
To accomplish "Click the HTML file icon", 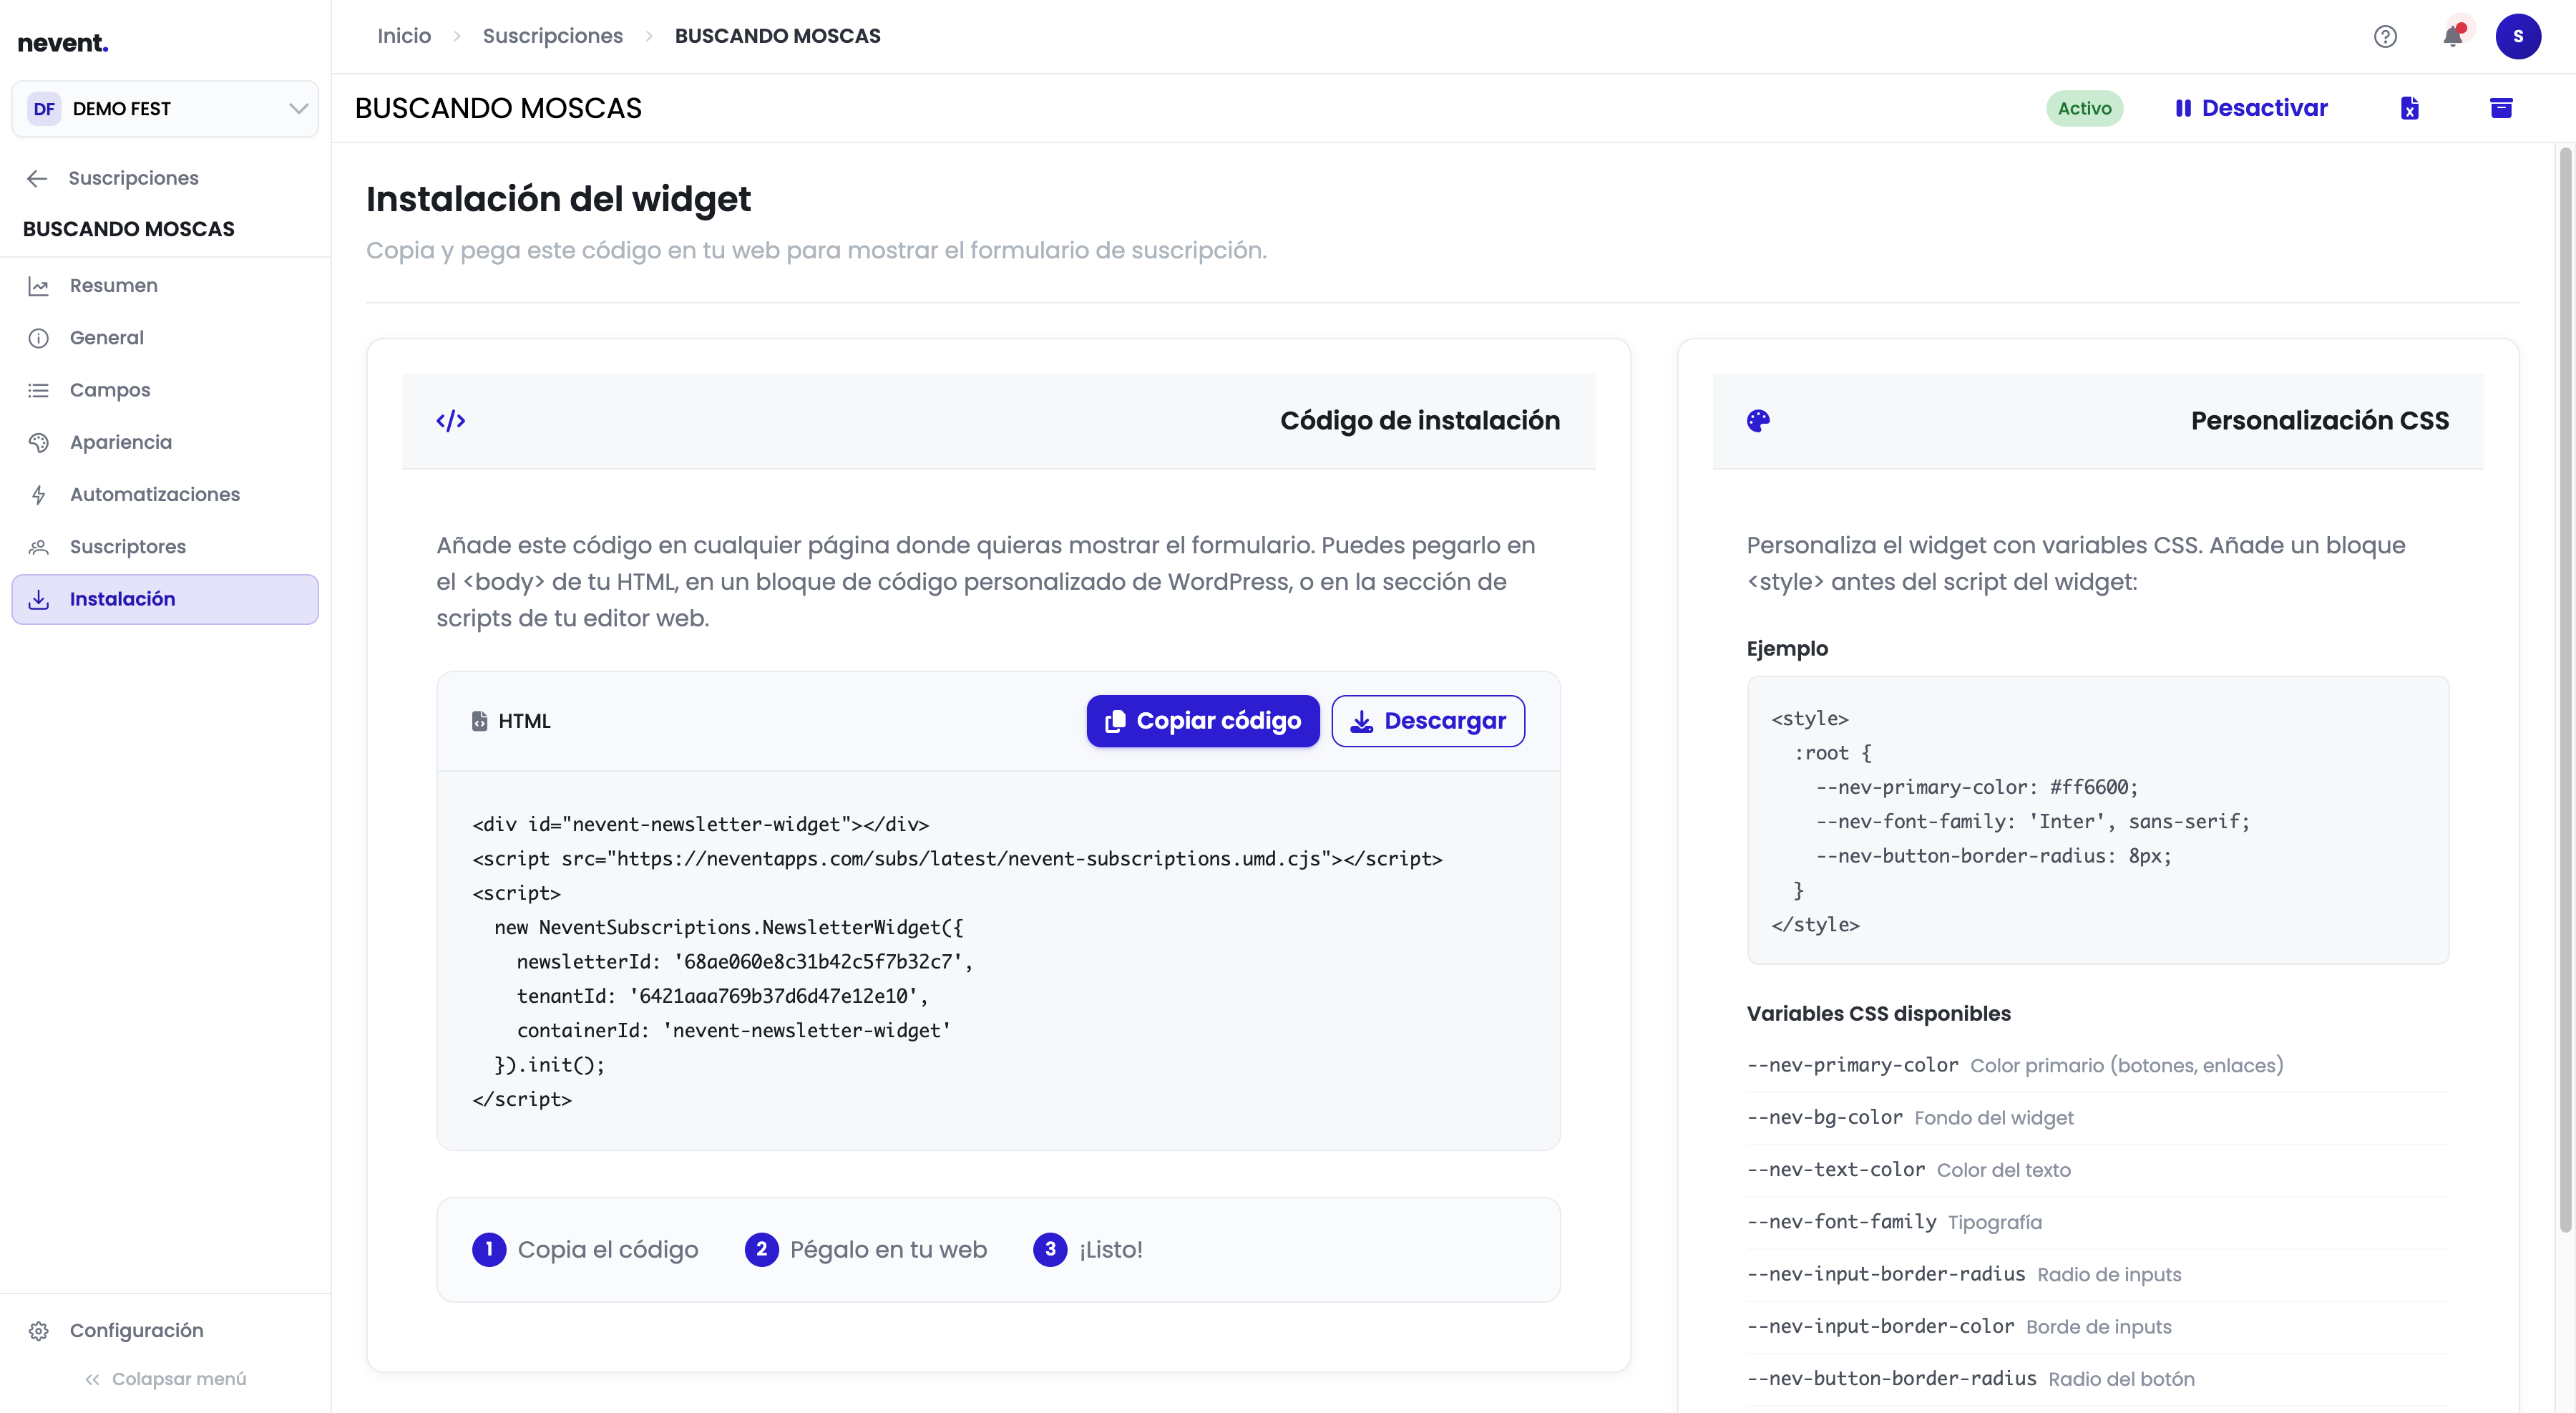I will coord(480,721).
